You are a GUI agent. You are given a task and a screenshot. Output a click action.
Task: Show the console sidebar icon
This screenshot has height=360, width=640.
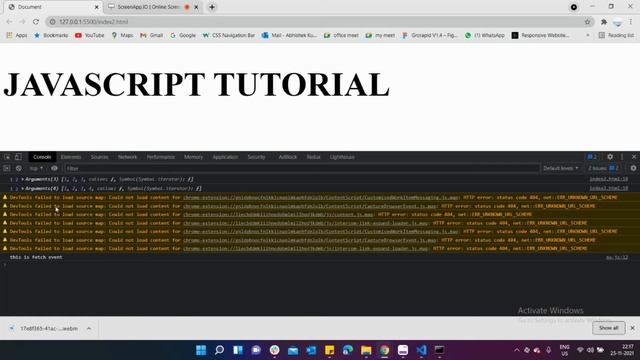point(7,168)
